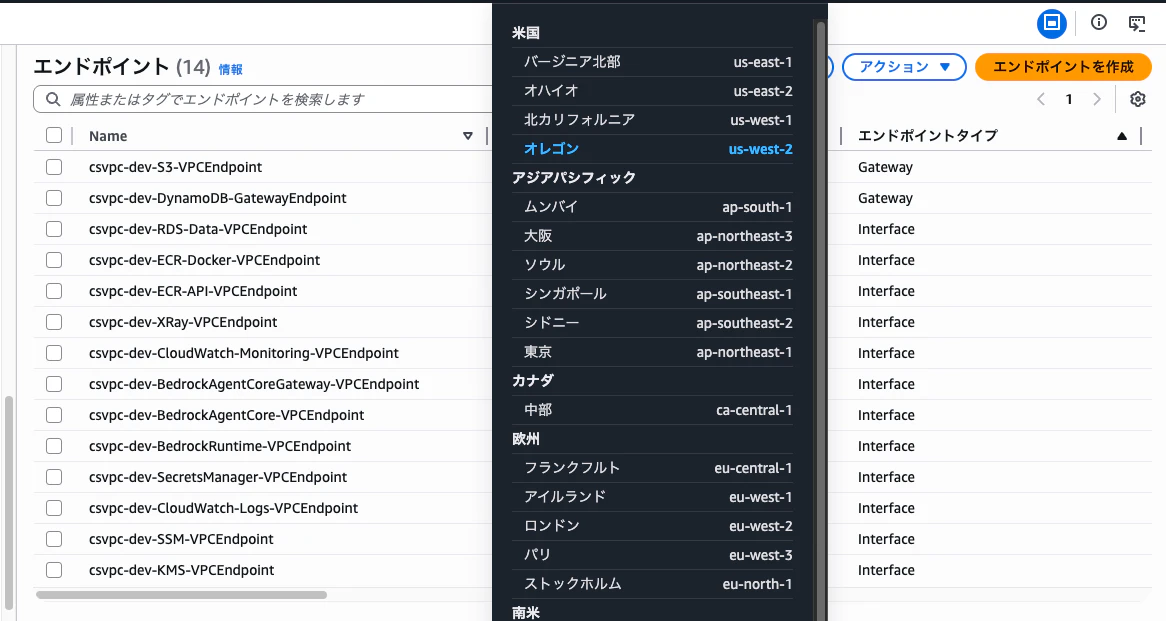Check csvpc-dev-BedrockRuntime-VPCEndpoint row

coord(54,445)
